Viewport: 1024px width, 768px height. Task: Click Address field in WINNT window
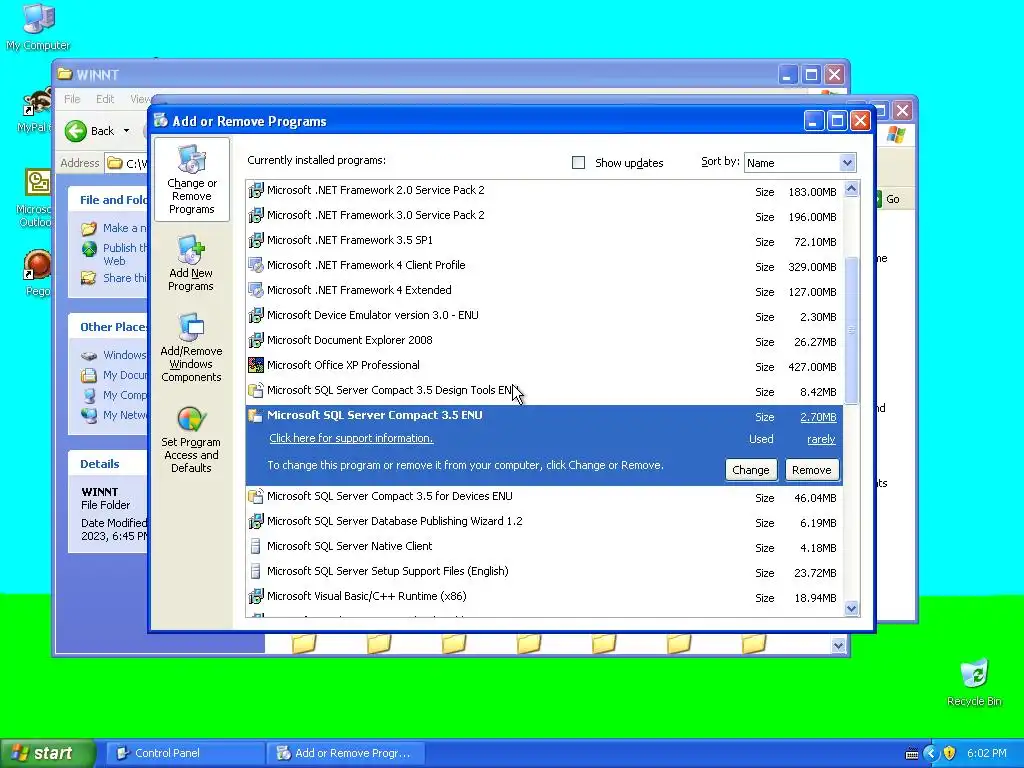click(x=127, y=163)
